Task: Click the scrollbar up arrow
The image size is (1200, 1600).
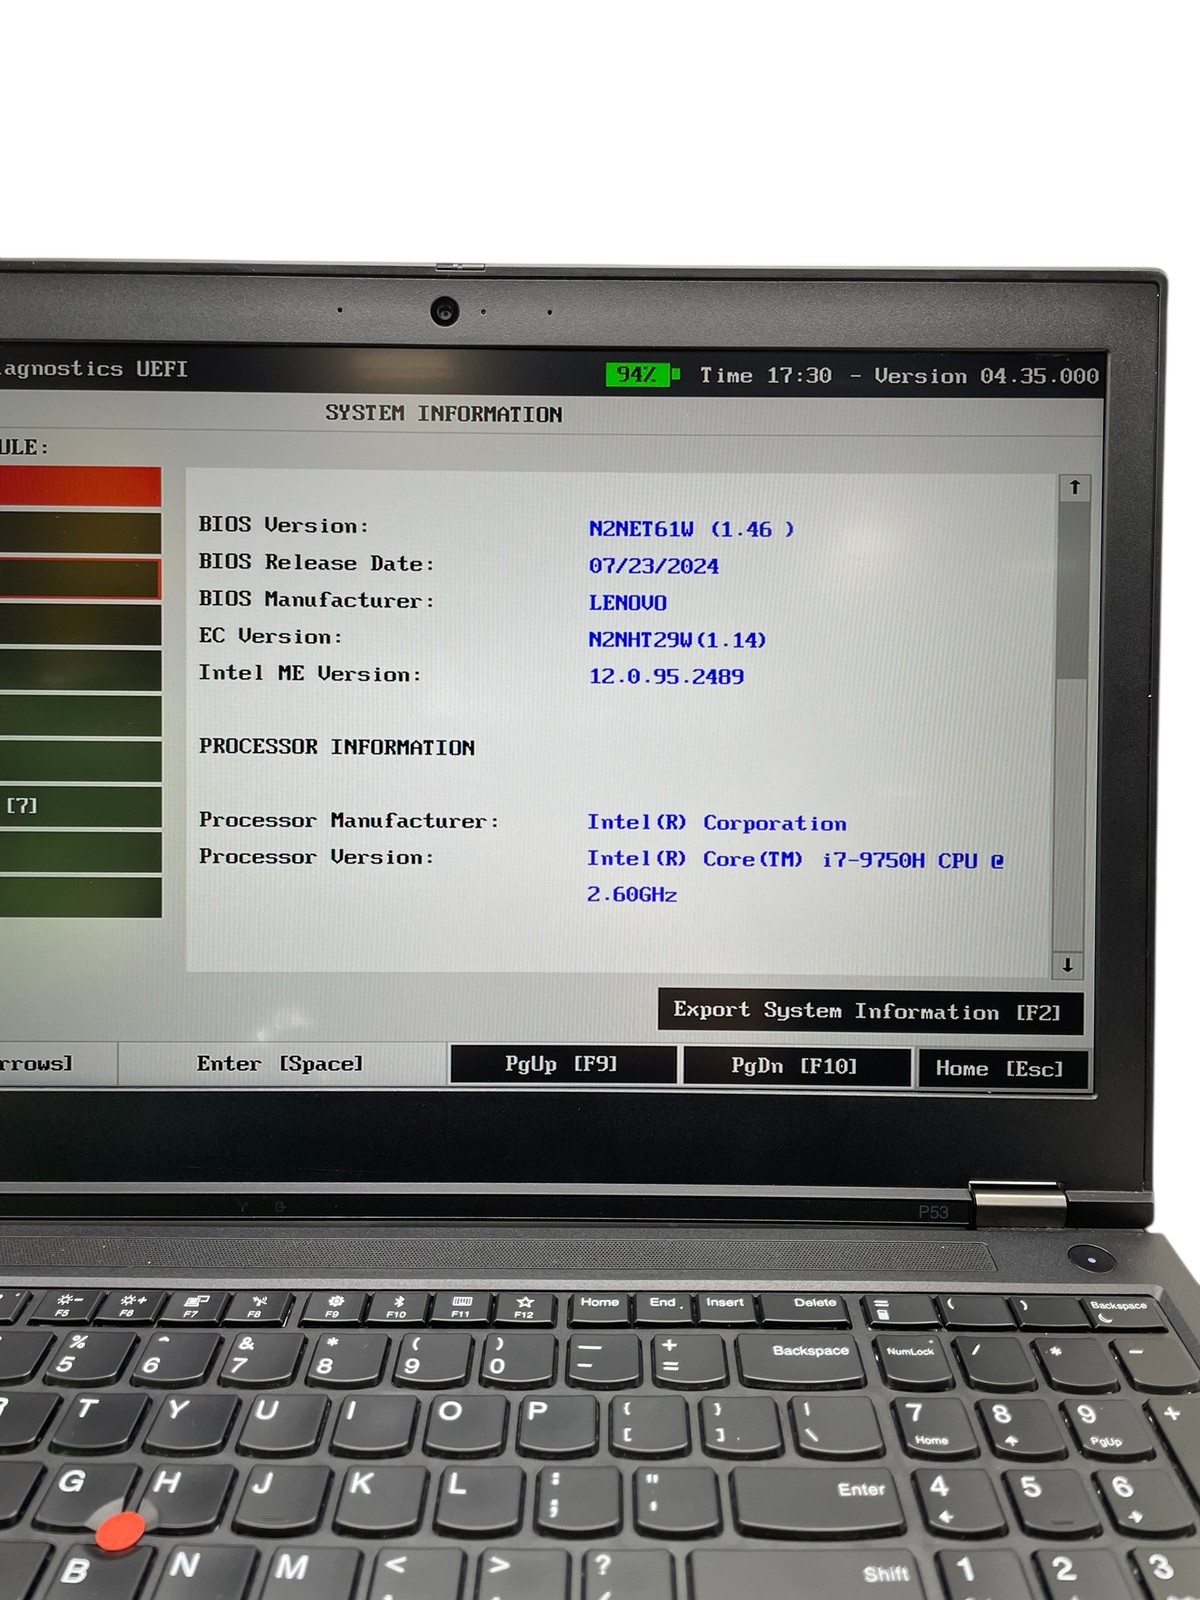Action: (x=1075, y=488)
